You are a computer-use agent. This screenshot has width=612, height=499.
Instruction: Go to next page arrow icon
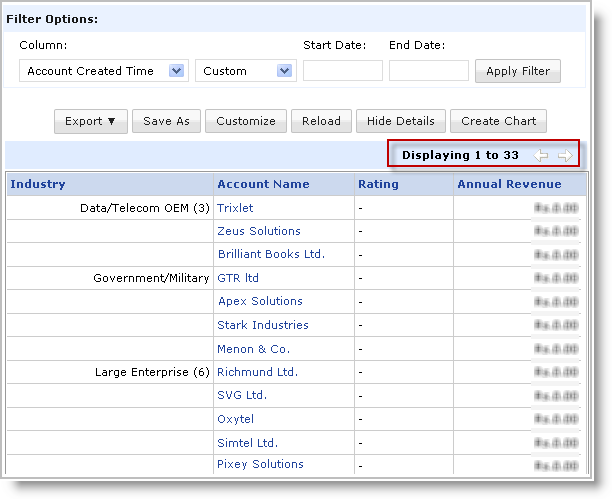[x=565, y=155]
